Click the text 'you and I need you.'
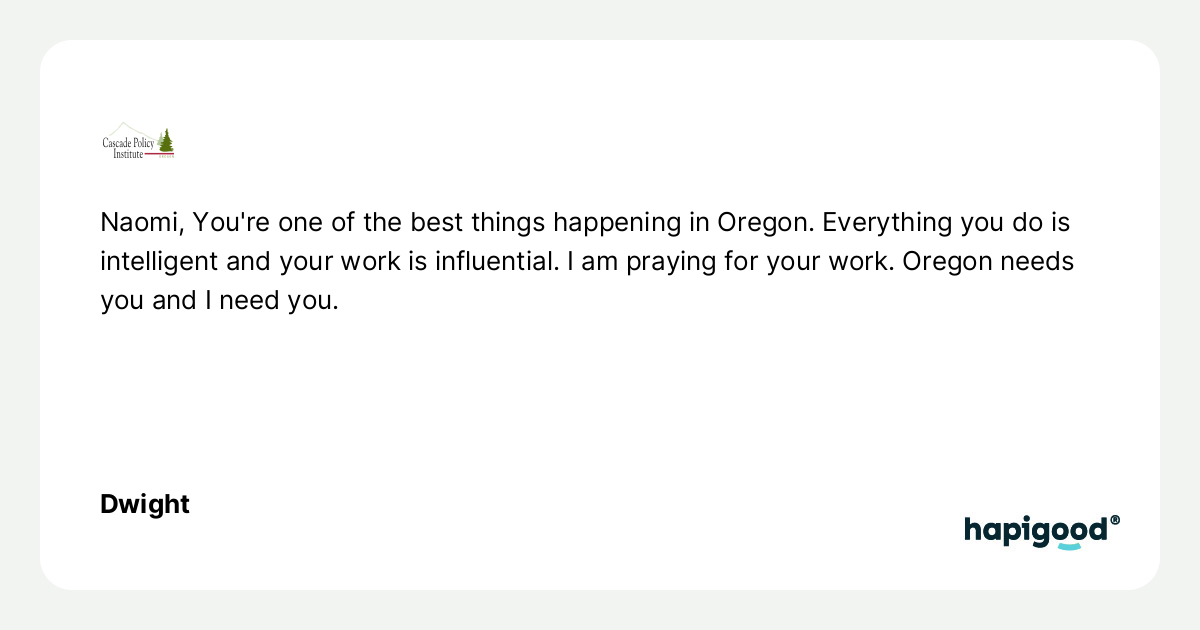The image size is (1200, 630). pyautogui.click(x=219, y=300)
